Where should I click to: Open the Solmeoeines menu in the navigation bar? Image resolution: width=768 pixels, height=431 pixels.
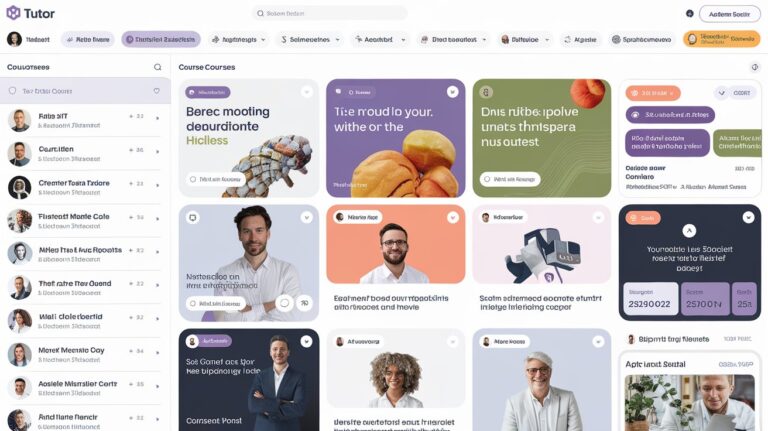coord(311,39)
